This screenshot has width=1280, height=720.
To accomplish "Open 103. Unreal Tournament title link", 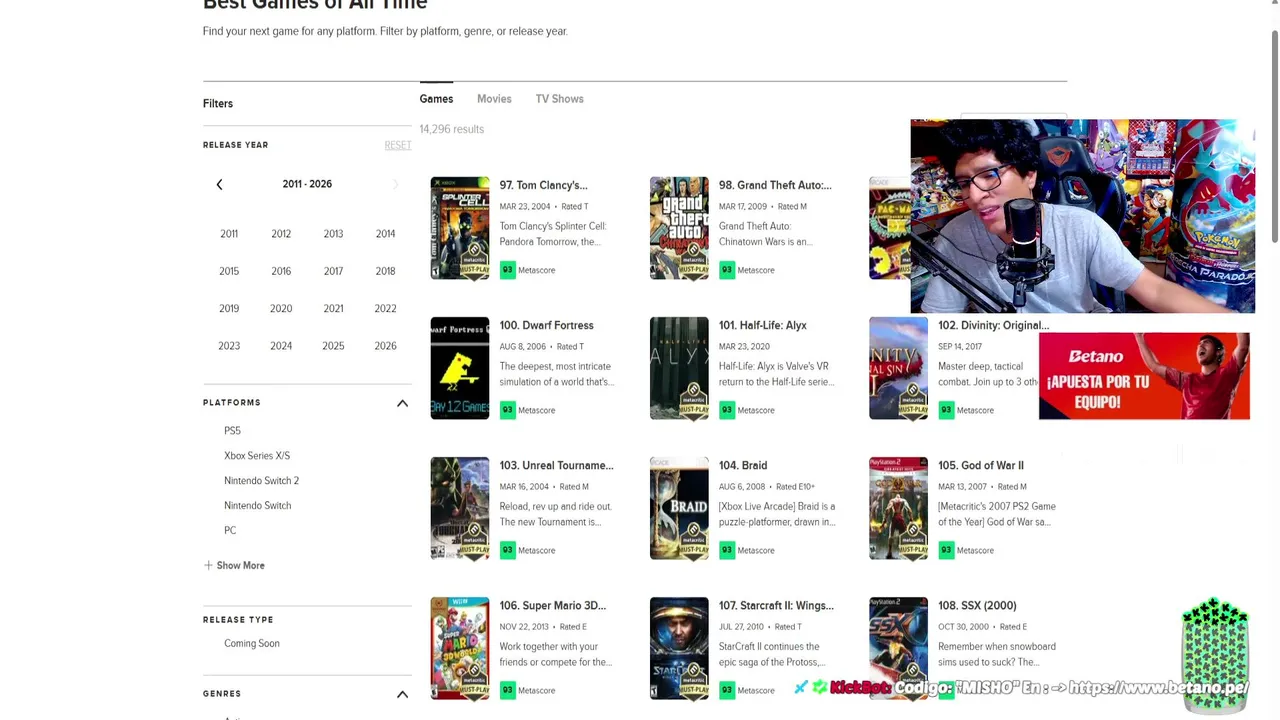I will 556,465.
